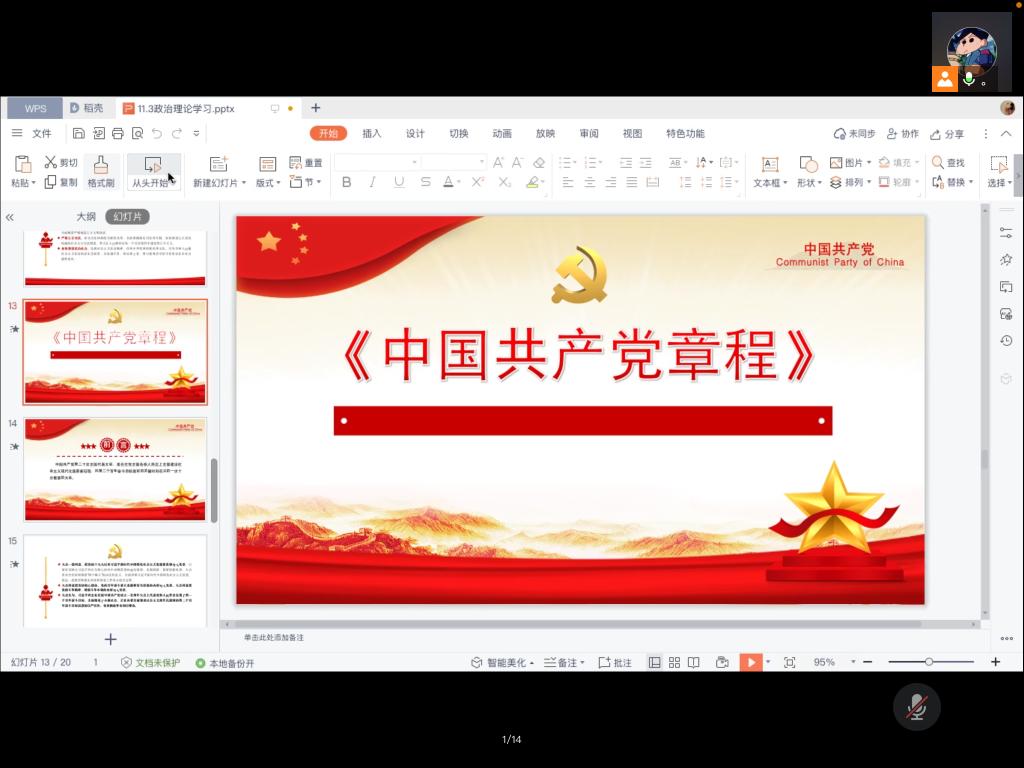Image resolution: width=1024 pixels, height=768 pixels.
Task: Toggle italic formatting
Action: click(x=372, y=182)
